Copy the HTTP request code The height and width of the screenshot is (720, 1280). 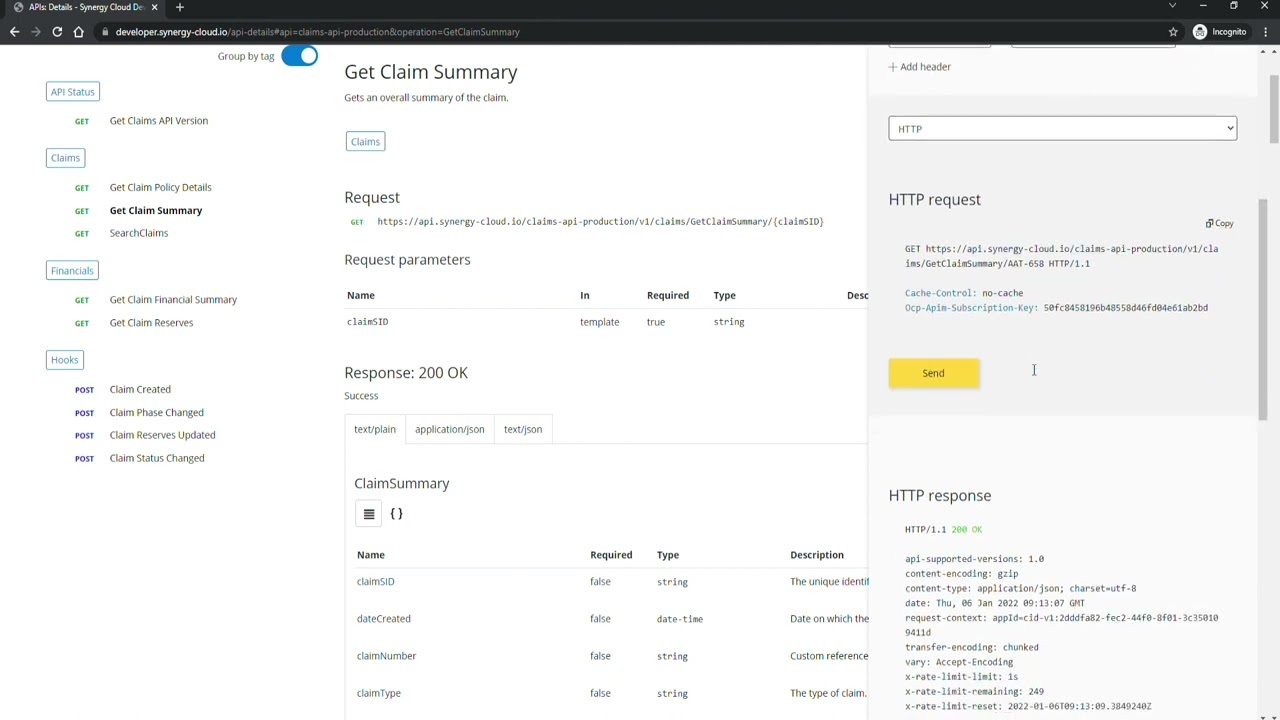[1220, 223]
